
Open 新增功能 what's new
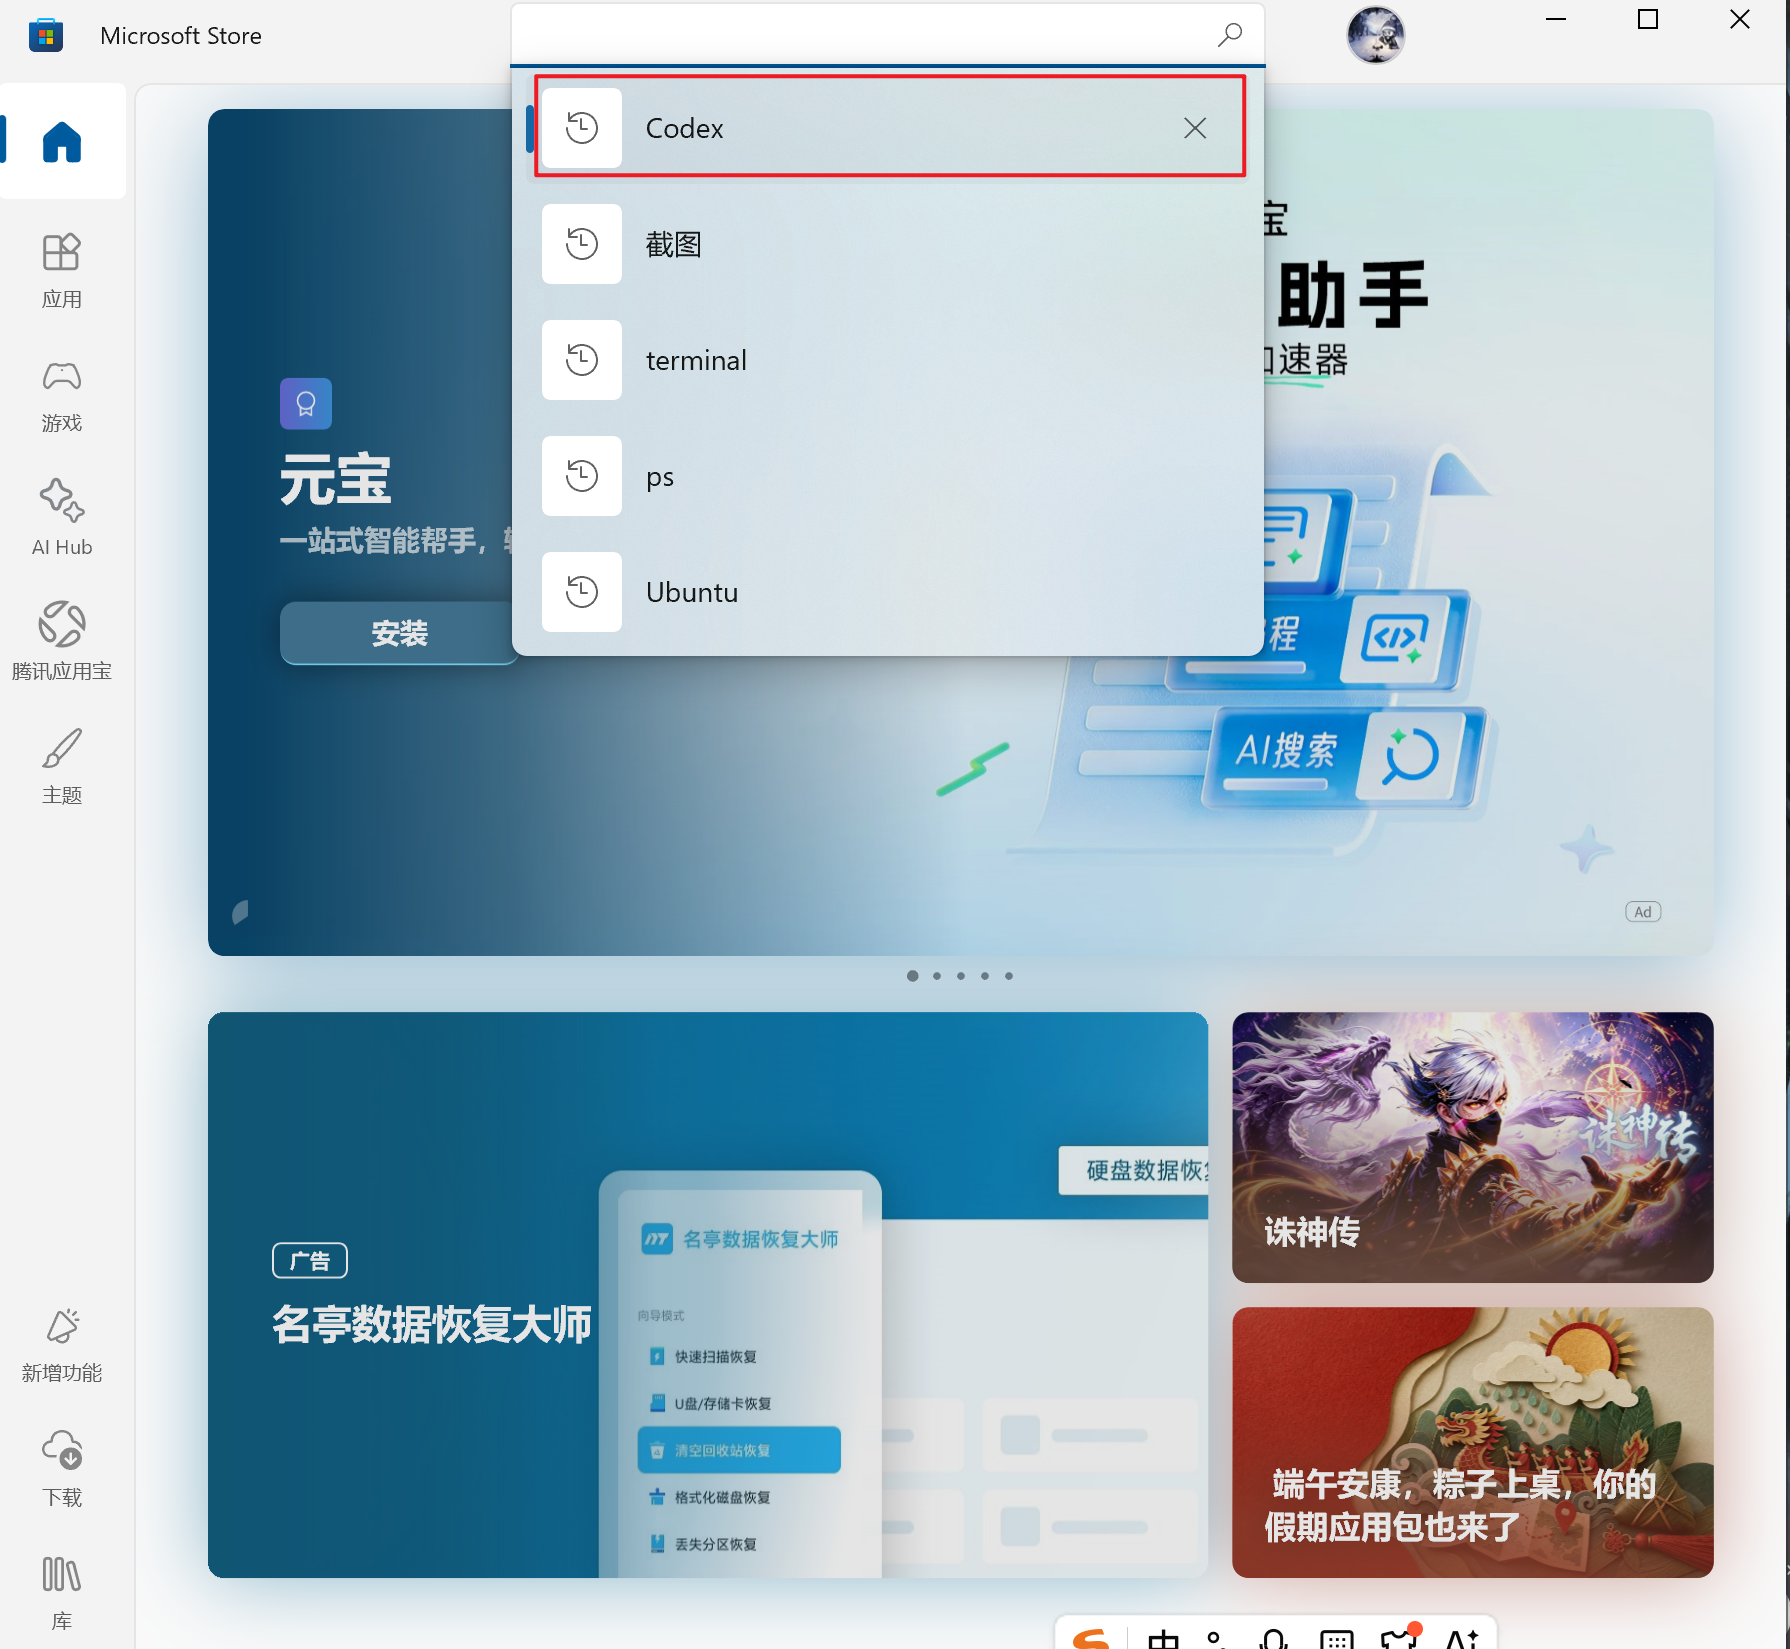62,1345
